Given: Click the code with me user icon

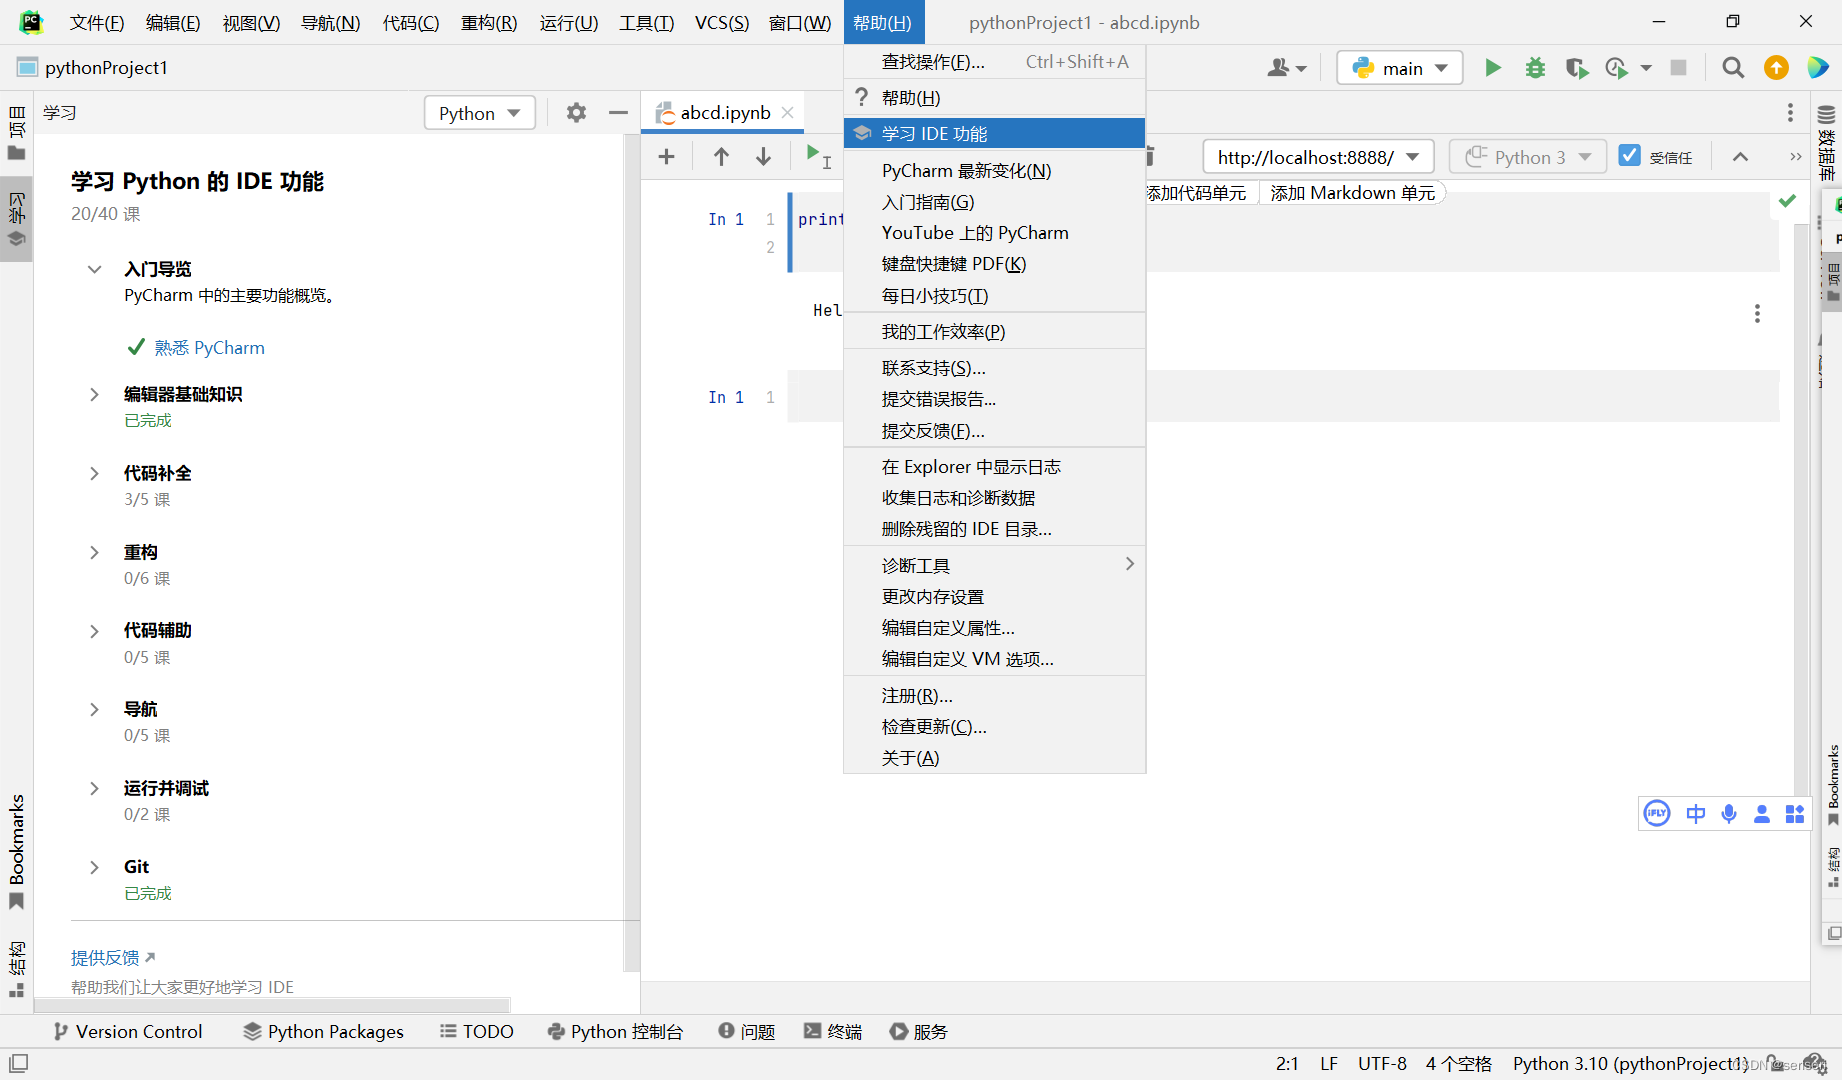Looking at the screenshot, I should point(1287,68).
